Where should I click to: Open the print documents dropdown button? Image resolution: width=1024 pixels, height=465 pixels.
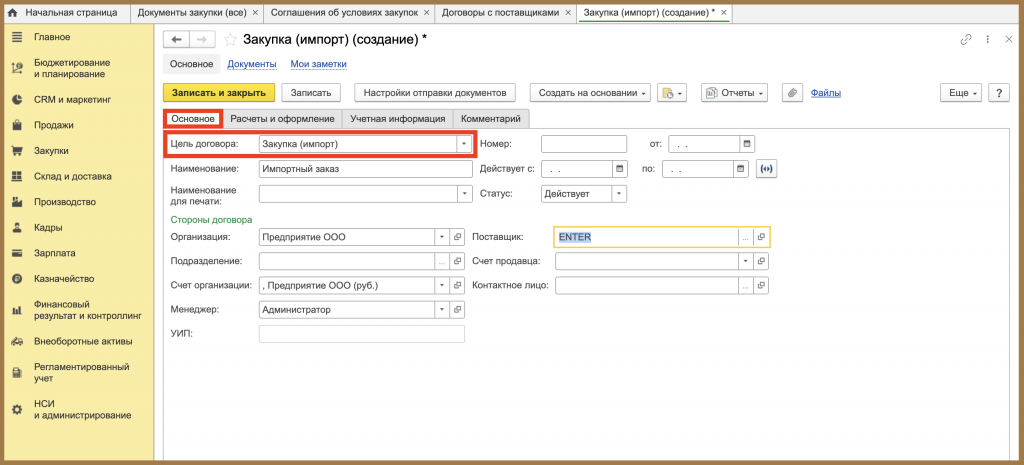click(672, 93)
